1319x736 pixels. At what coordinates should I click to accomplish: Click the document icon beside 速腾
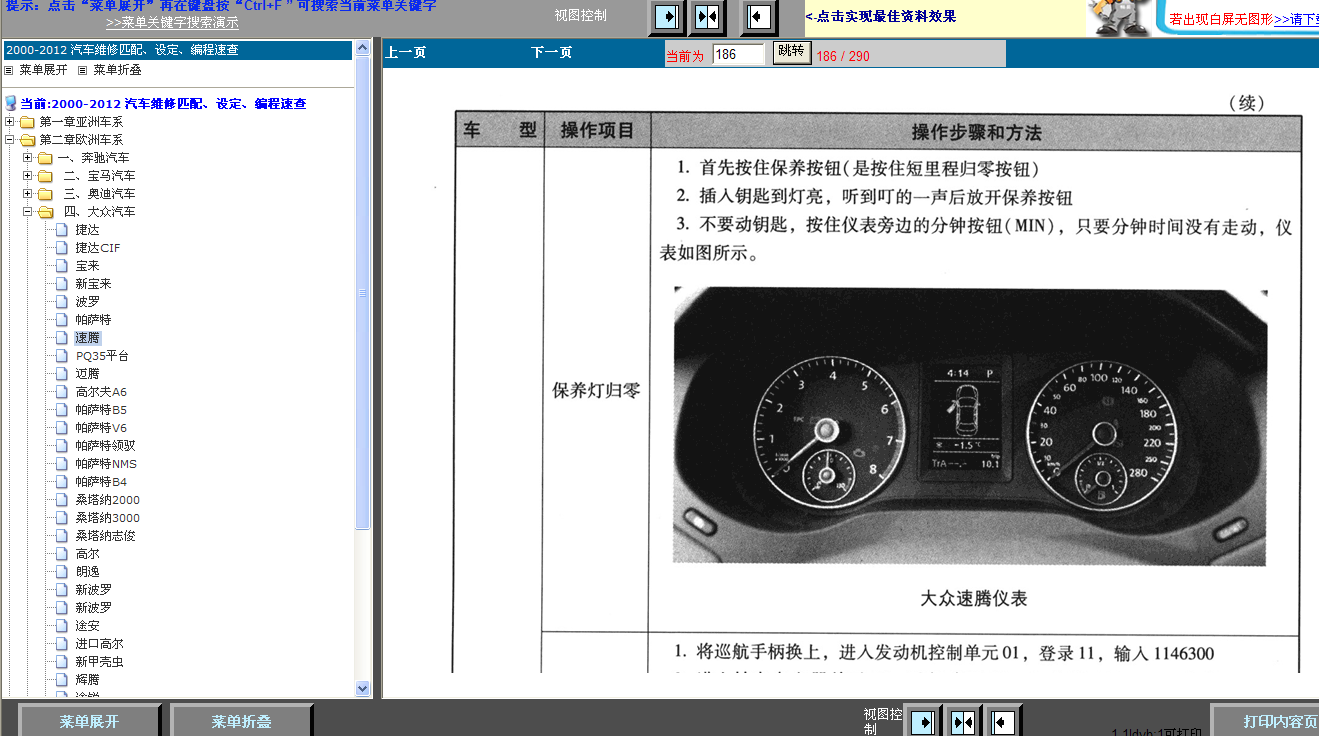(x=62, y=338)
